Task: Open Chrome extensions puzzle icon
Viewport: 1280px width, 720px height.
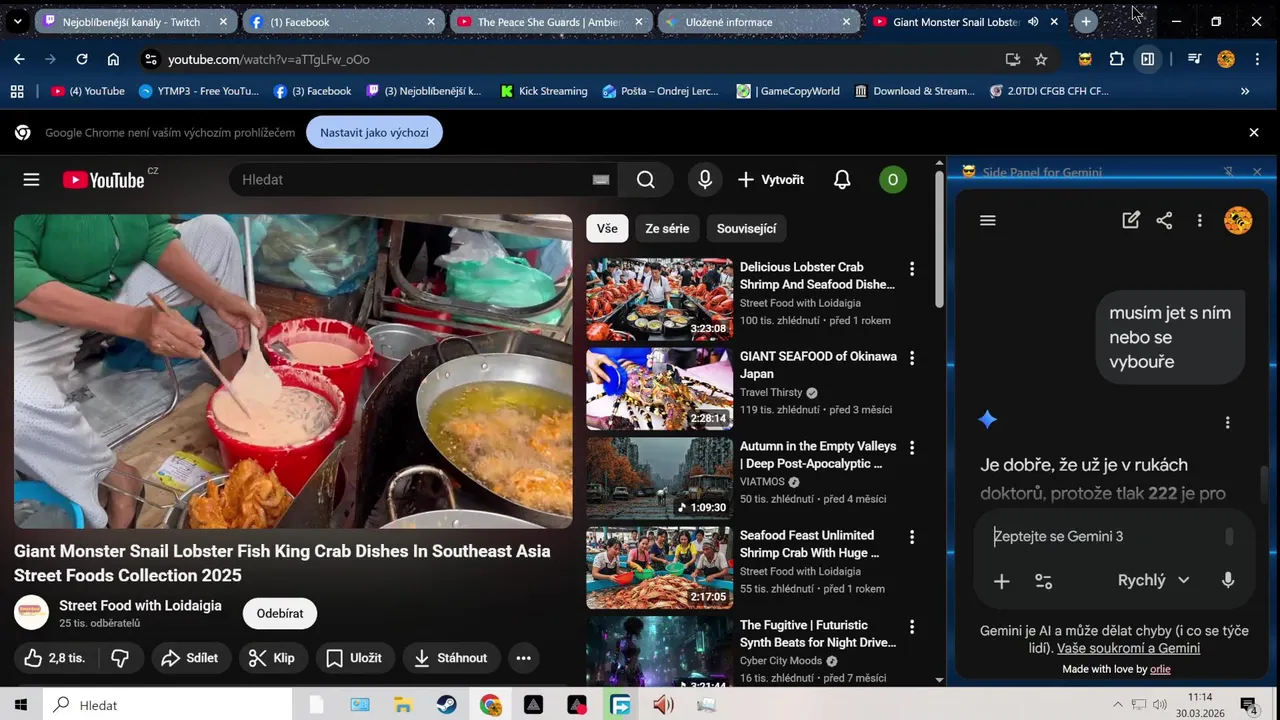Action: (x=1116, y=59)
